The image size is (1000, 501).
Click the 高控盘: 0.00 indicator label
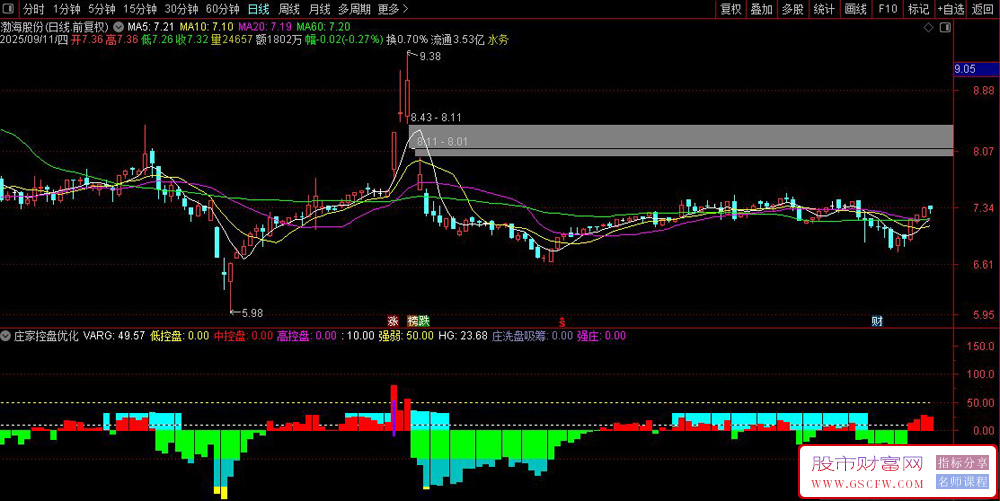click(x=307, y=336)
